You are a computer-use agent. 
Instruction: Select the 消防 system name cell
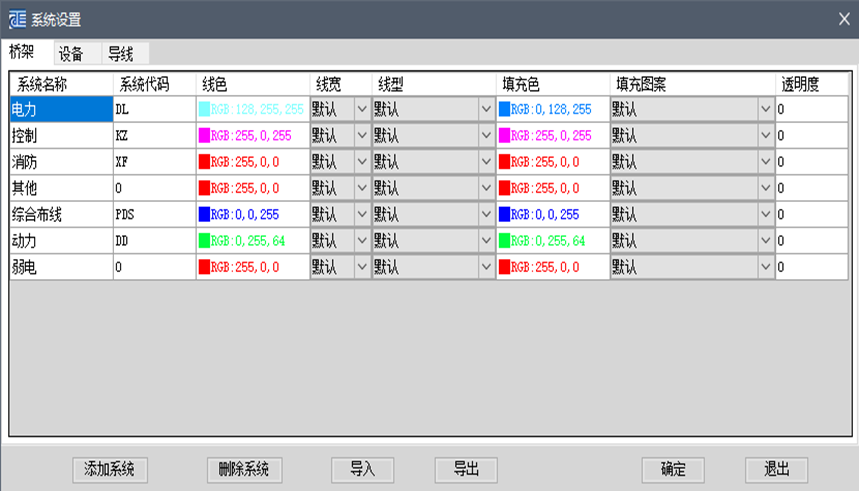click(x=61, y=162)
